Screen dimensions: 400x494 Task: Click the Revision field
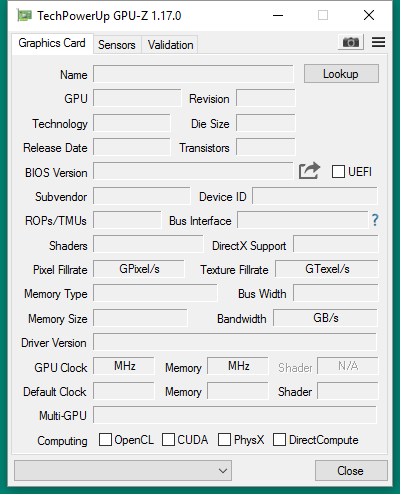point(266,98)
